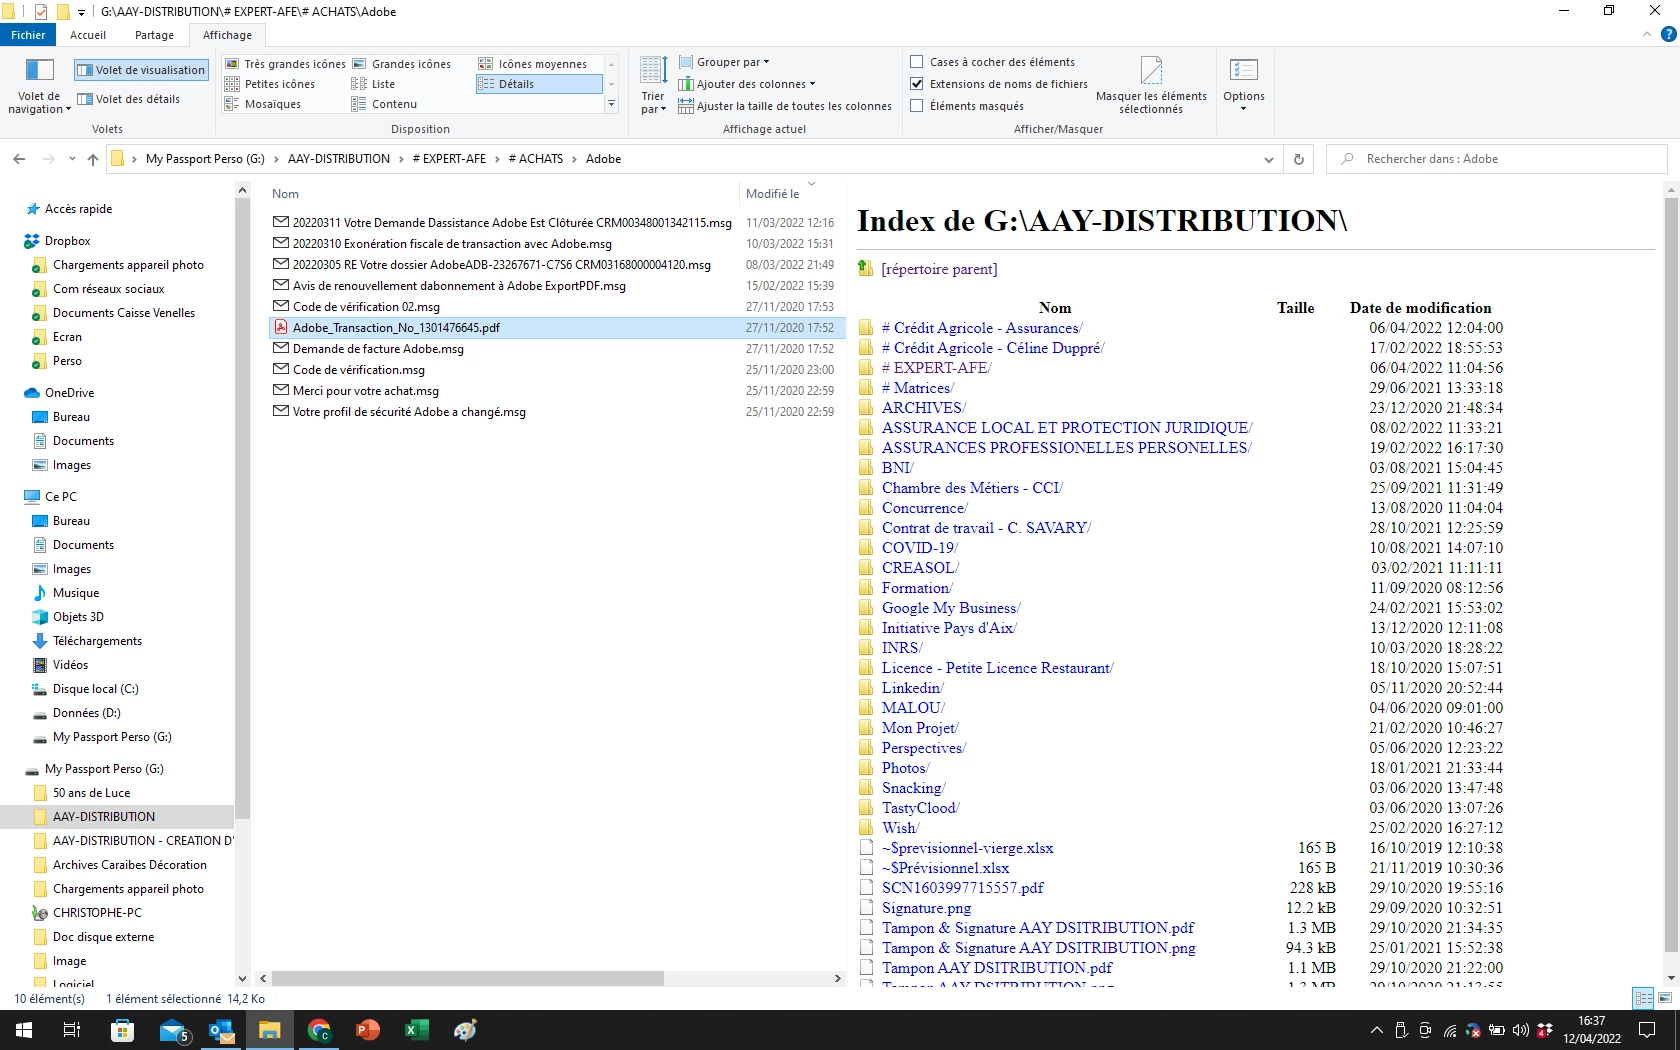The width and height of the screenshot is (1680, 1050).
Task: Select Adobe_Transaction_No_1301476645.pdf file
Action: tap(556, 328)
